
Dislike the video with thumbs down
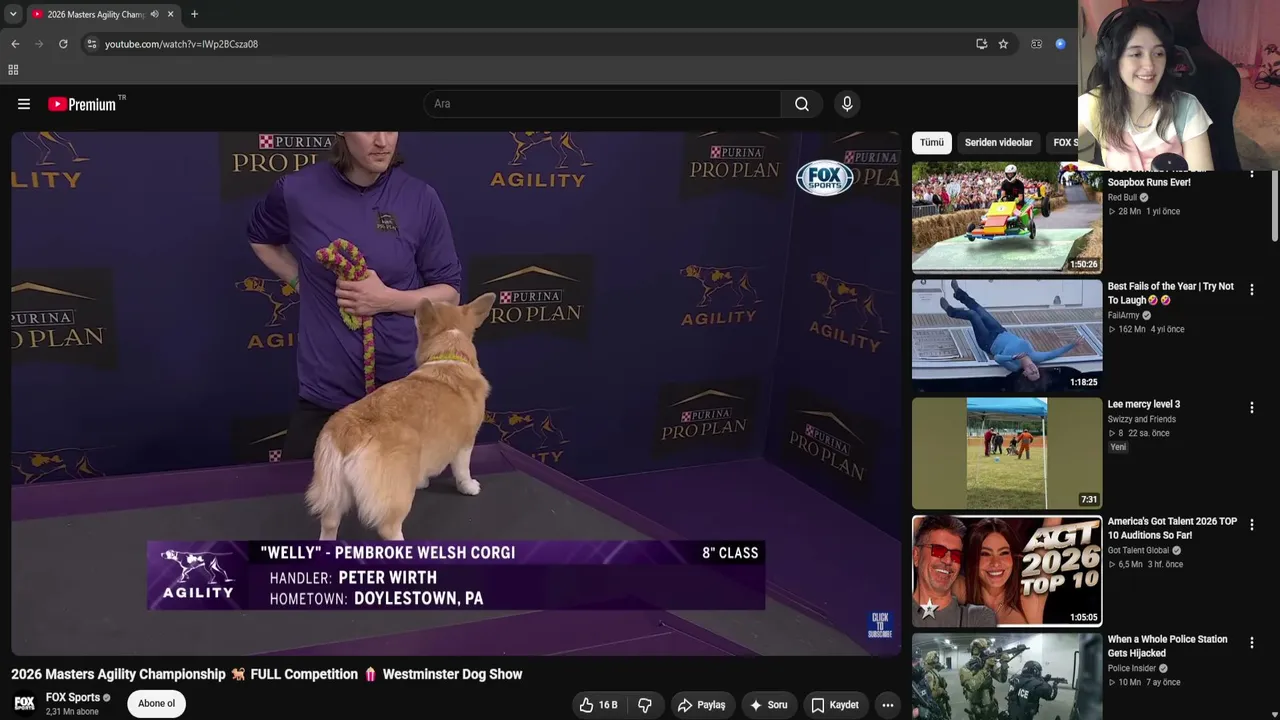pos(645,705)
